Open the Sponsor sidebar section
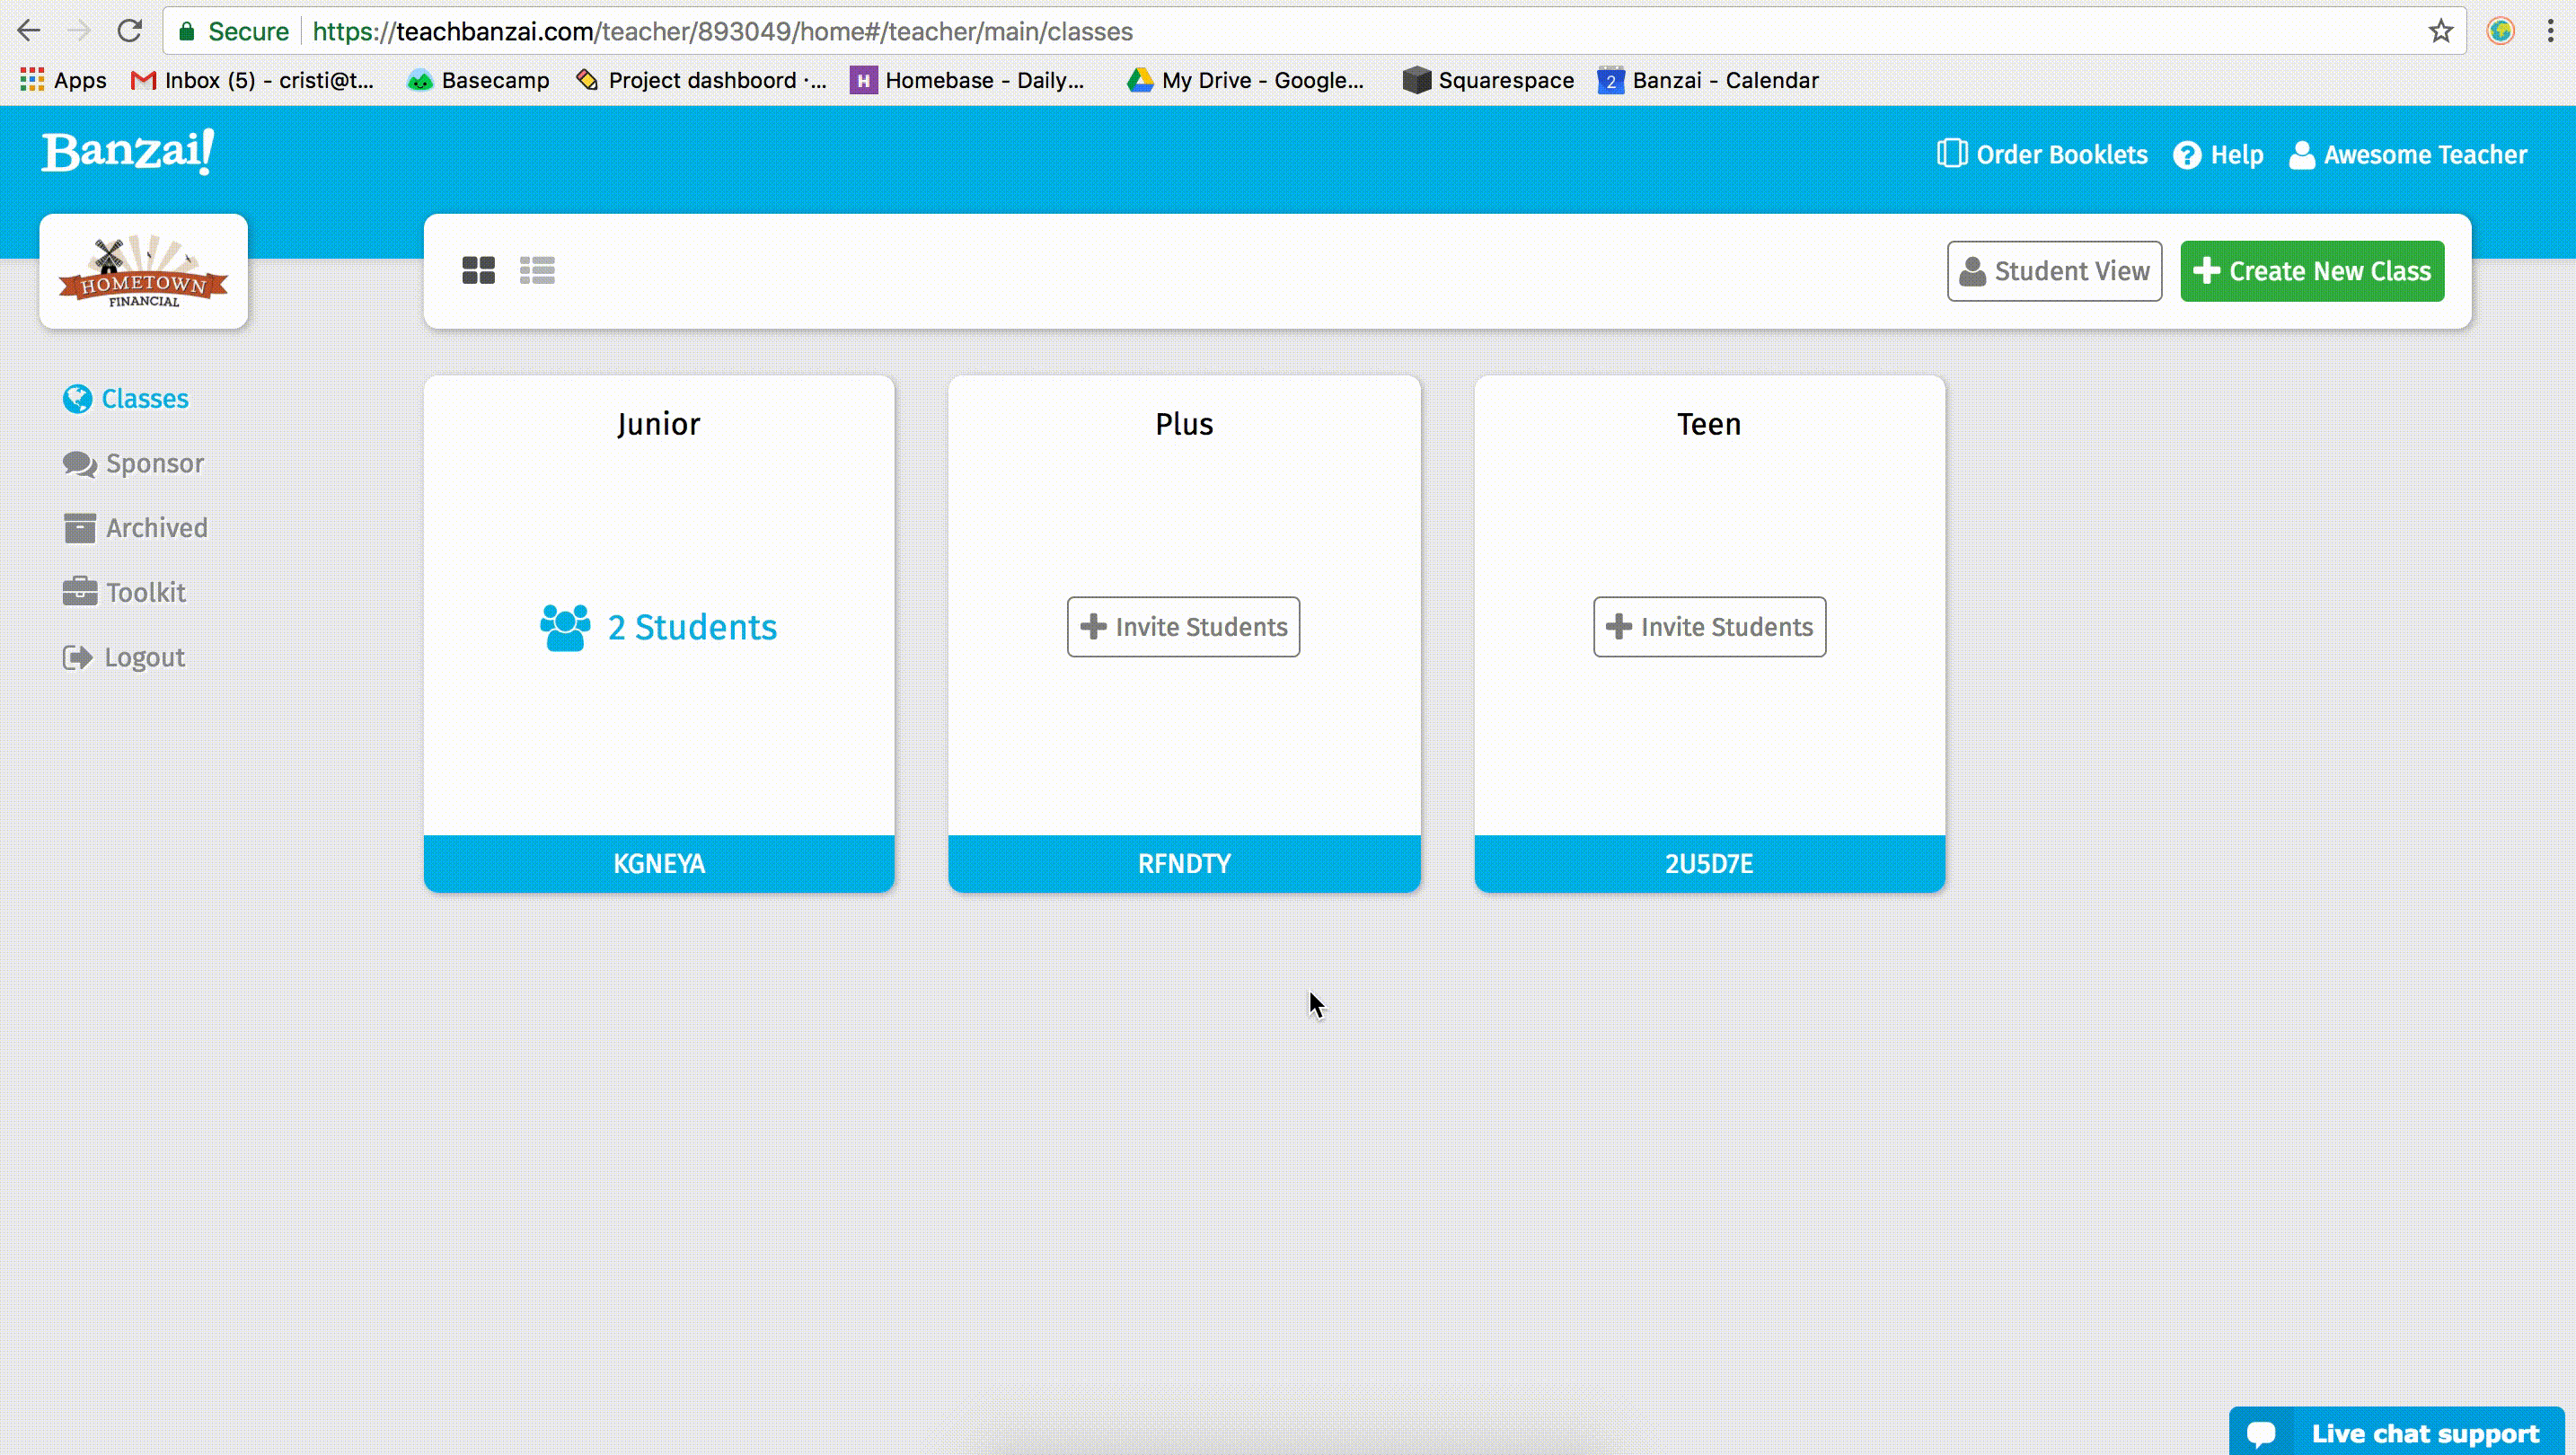Viewport: 2576px width, 1455px height. (x=133, y=463)
